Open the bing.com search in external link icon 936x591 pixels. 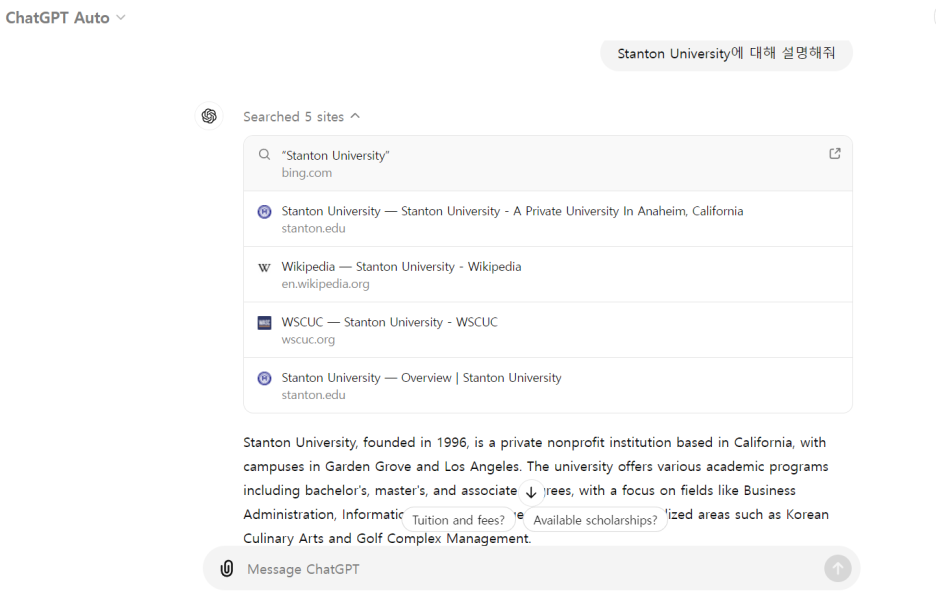[x=835, y=154]
